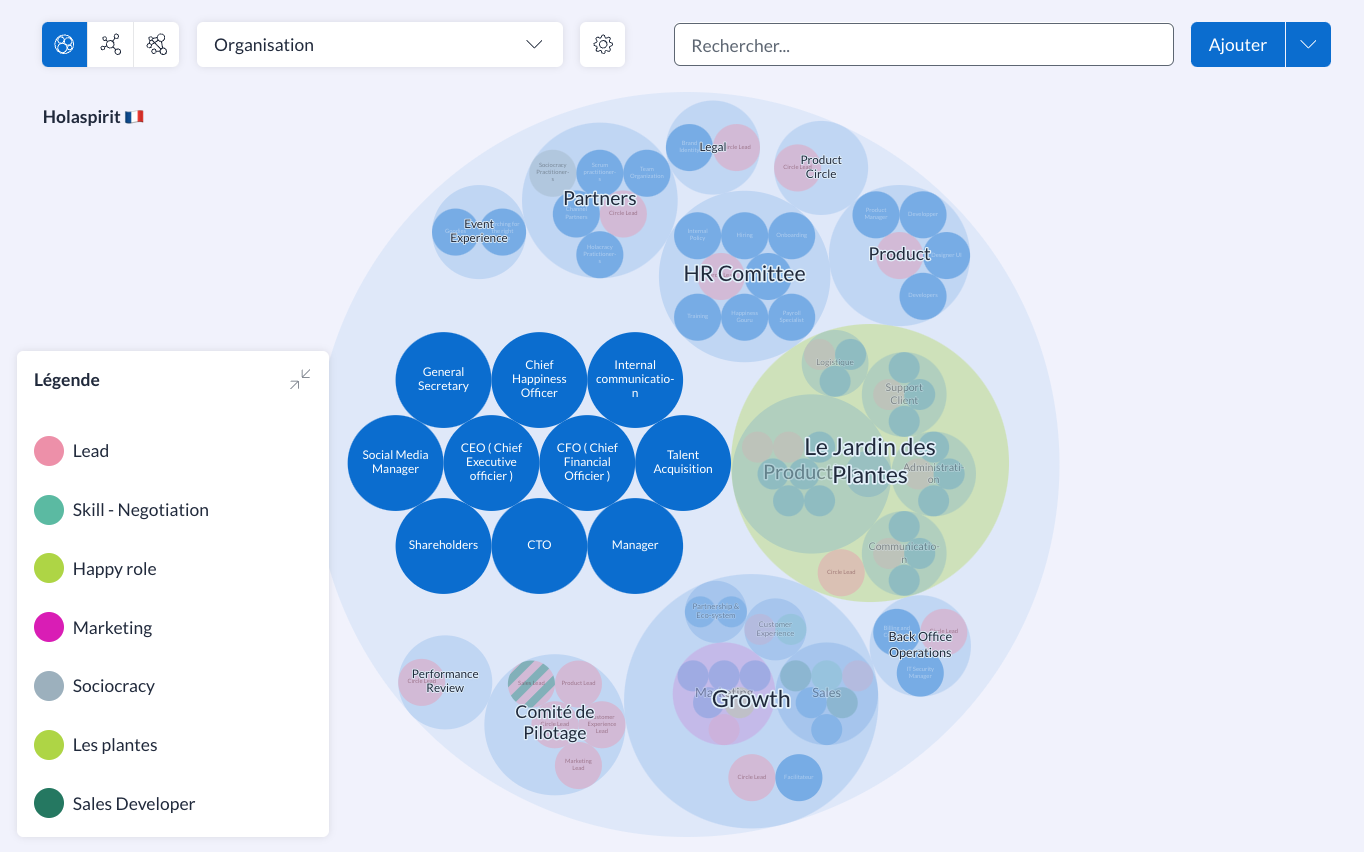This screenshot has width=1364, height=852.
Task: Click the Sales Developer dark green swatch
Action: click(49, 804)
